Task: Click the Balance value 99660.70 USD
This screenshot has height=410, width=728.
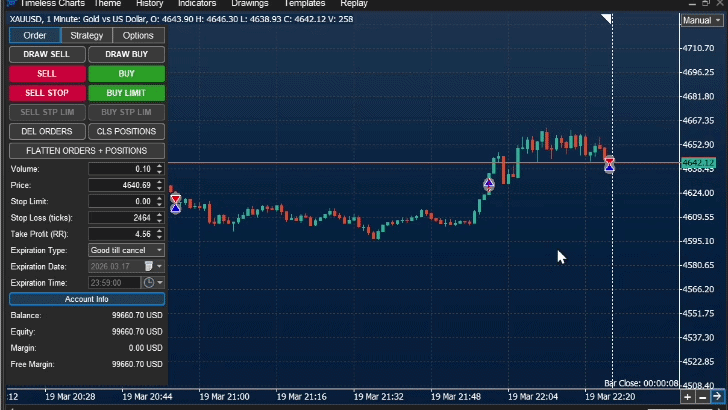Action: point(137,315)
